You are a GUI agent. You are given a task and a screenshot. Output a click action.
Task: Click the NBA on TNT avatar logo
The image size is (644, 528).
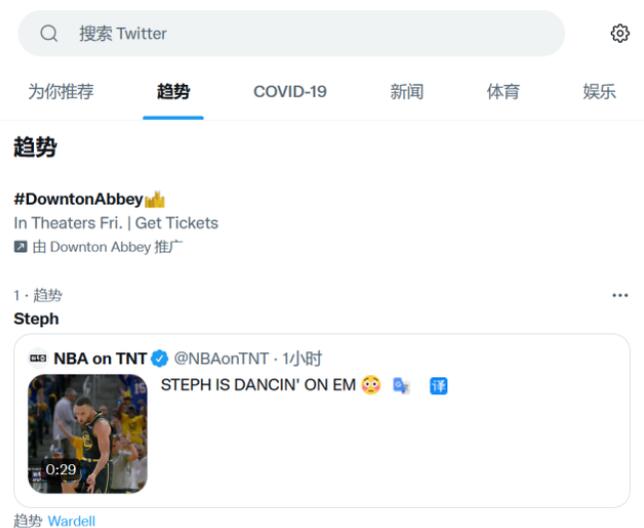coord(37,358)
